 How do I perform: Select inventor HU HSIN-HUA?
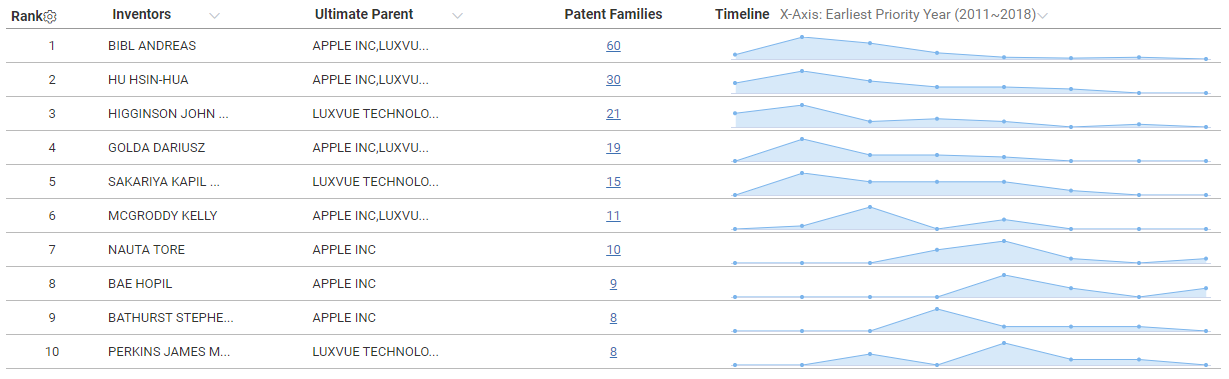click(x=148, y=80)
